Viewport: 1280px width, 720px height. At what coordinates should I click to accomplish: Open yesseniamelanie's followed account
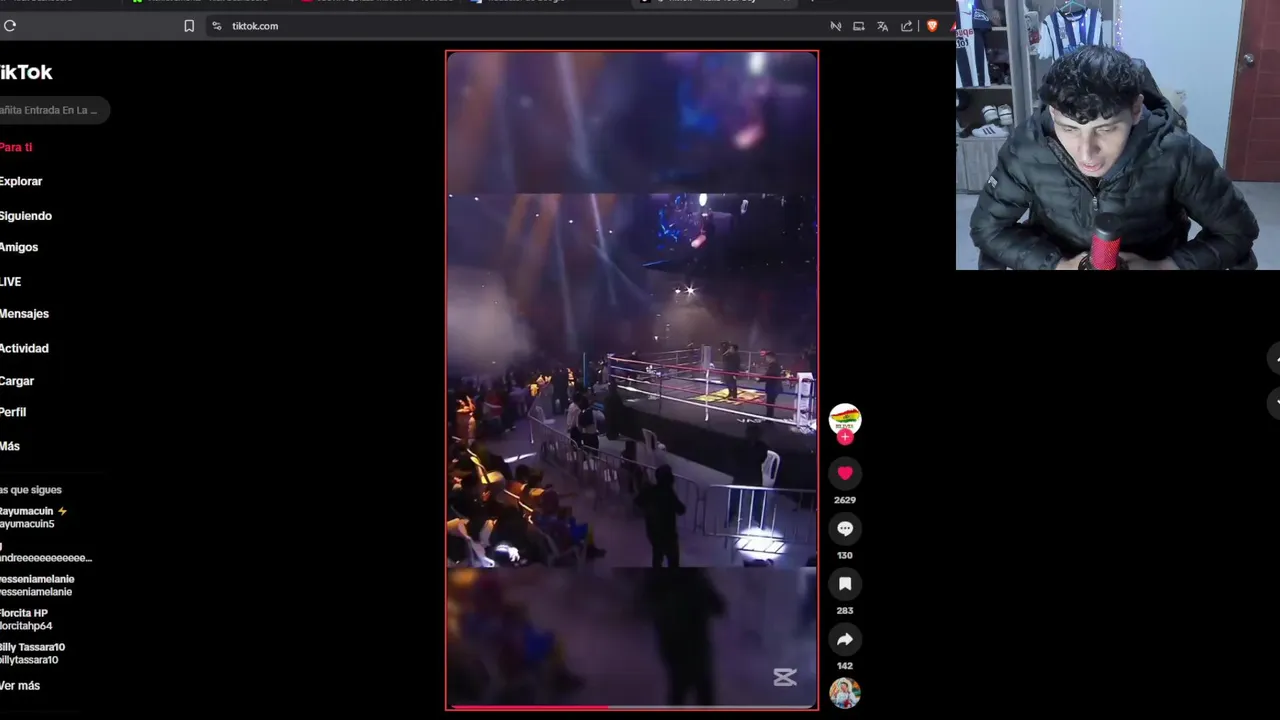pyautogui.click(x=37, y=585)
